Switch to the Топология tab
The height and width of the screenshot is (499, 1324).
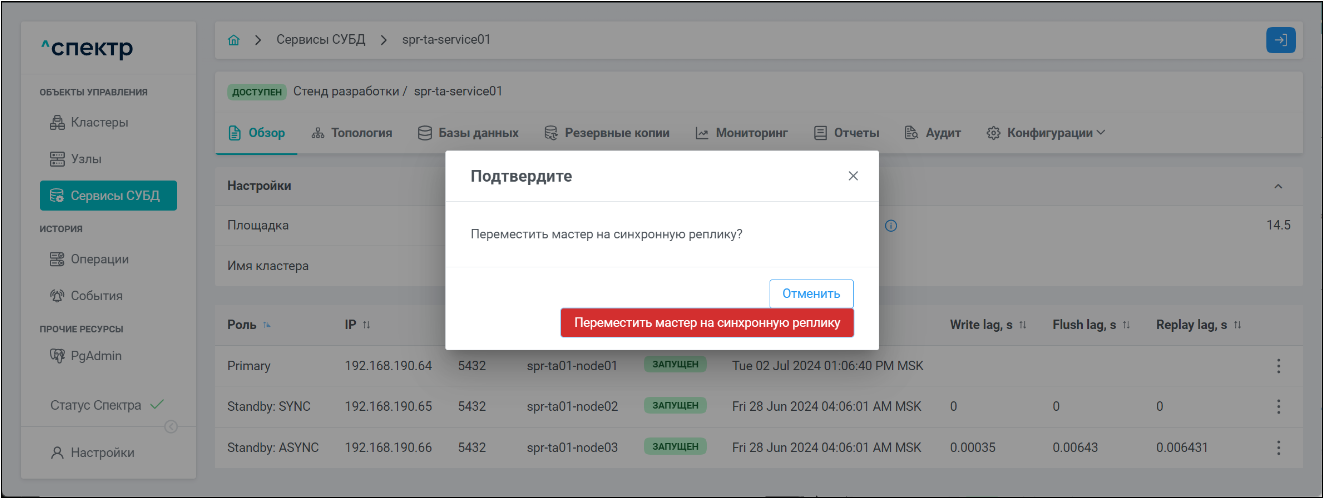pyautogui.click(x=352, y=132)
